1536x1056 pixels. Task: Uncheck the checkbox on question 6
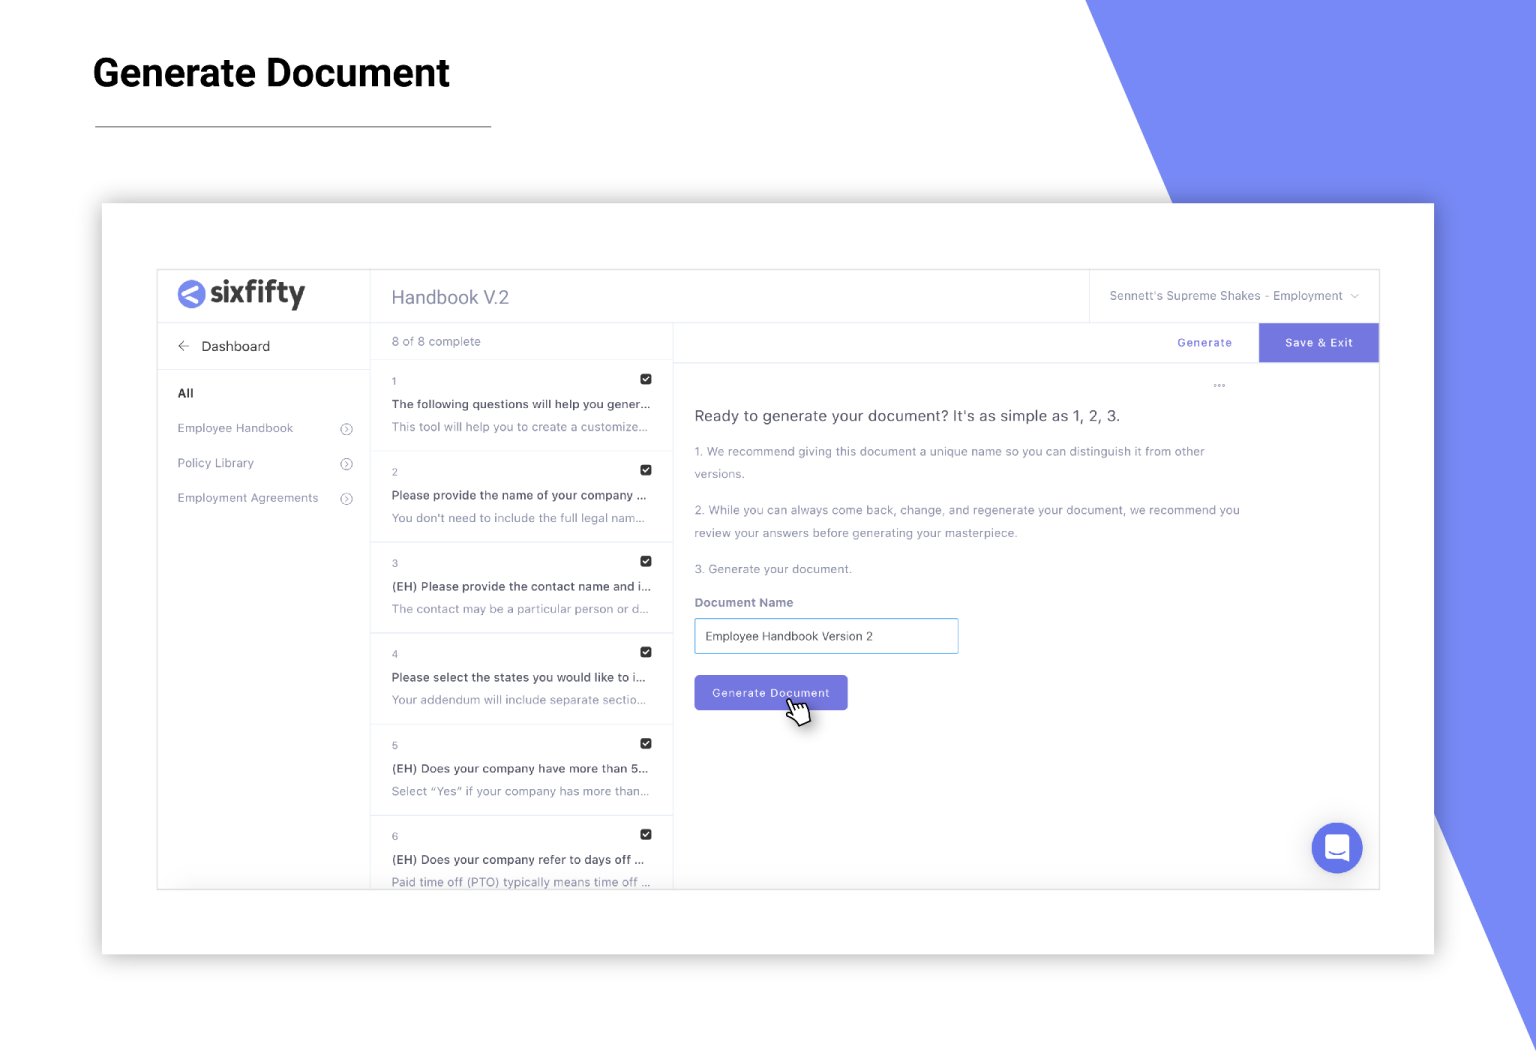point(646,834)
